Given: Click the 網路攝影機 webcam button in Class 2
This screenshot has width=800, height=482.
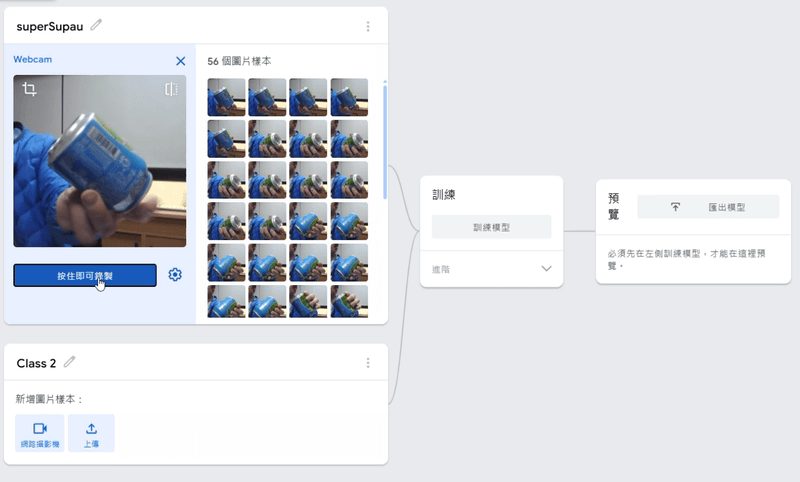Looking at the screenshot, I should (40, 433).
